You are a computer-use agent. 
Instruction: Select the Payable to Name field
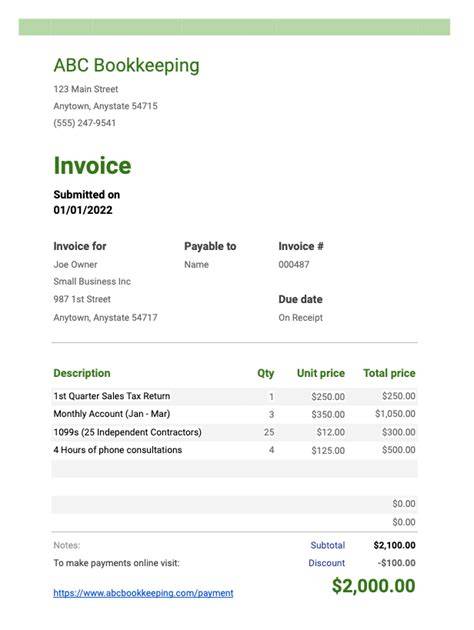[x=196, y=264]
